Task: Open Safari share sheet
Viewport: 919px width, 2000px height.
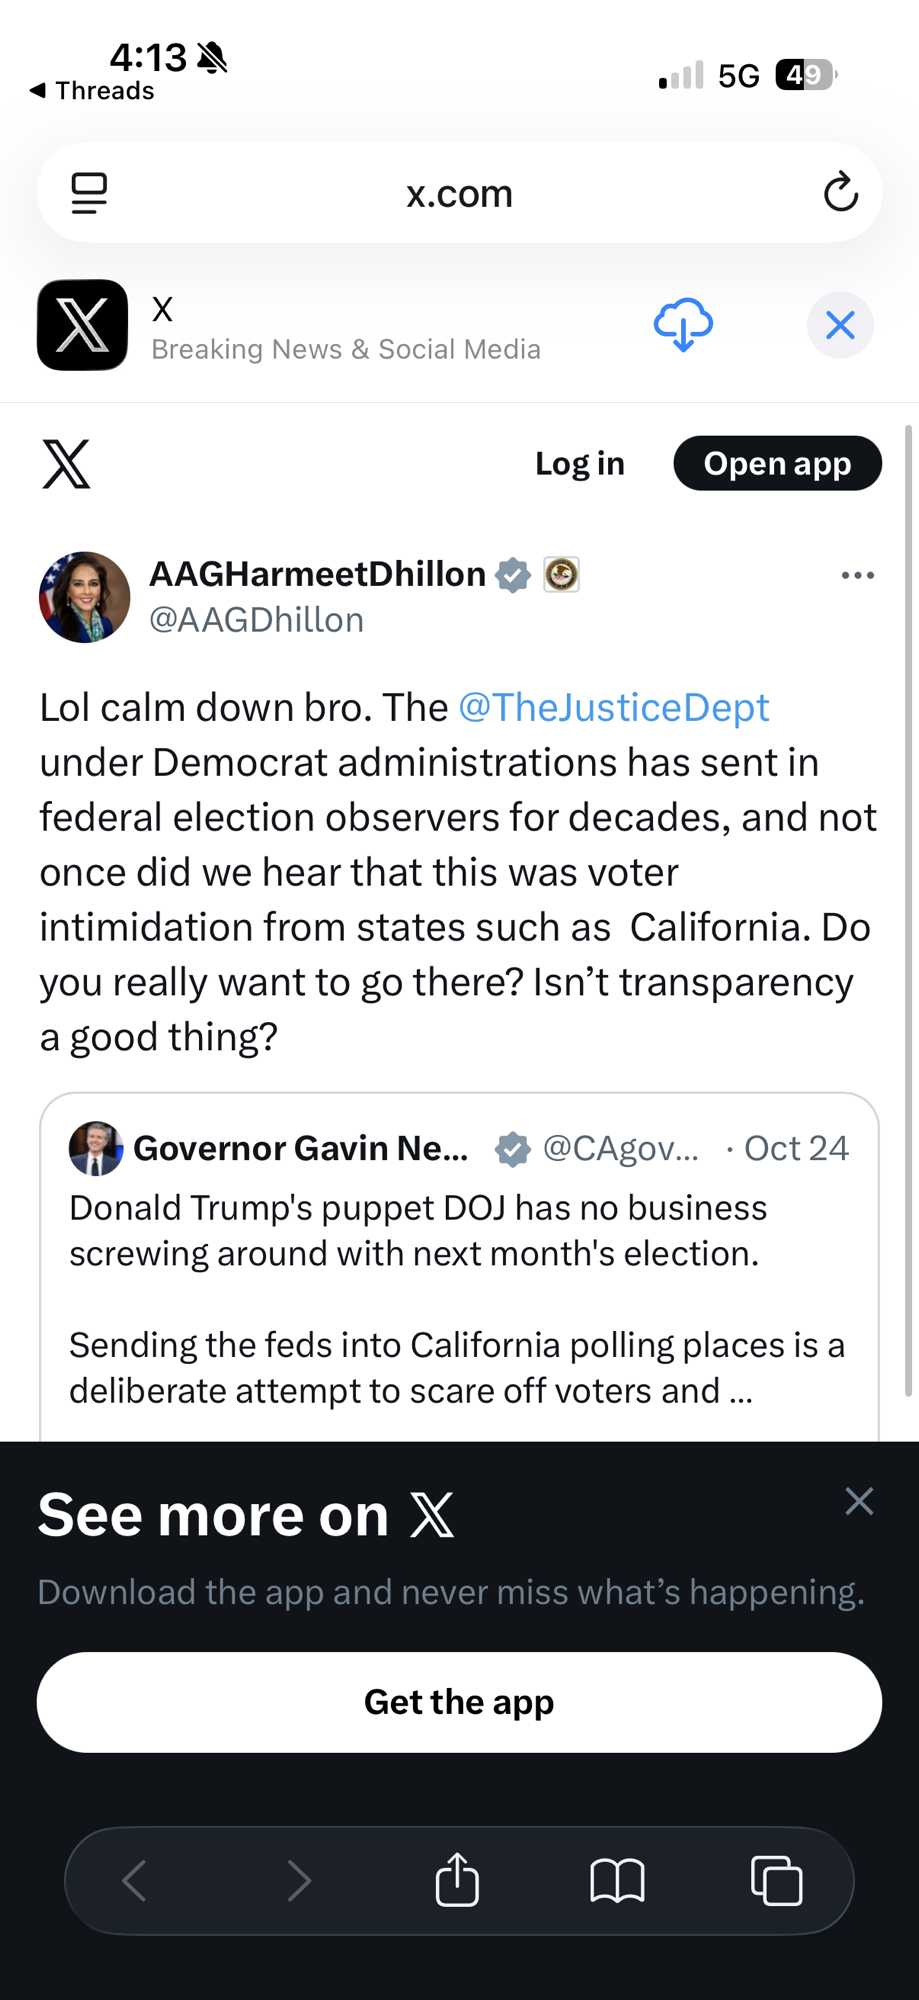Action: coord(458,1880)
